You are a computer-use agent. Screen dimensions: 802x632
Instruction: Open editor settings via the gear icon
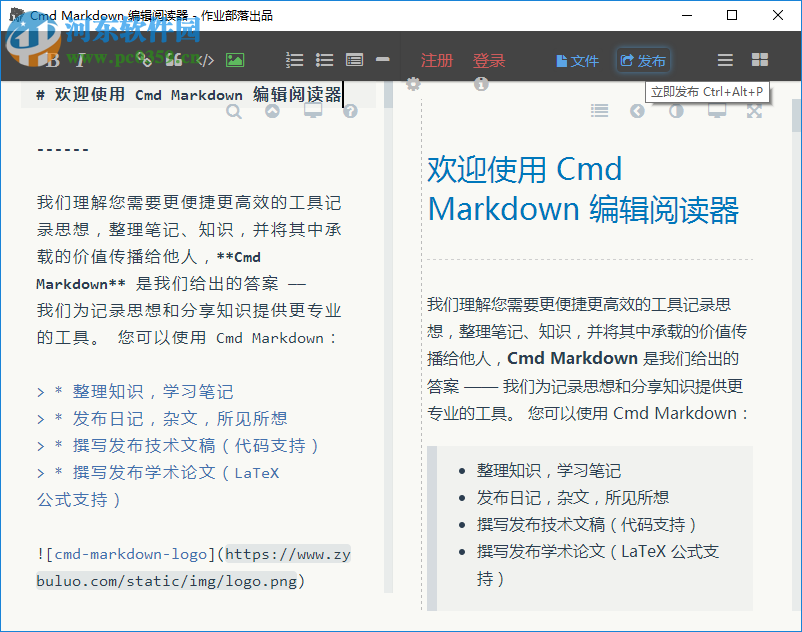413,85
